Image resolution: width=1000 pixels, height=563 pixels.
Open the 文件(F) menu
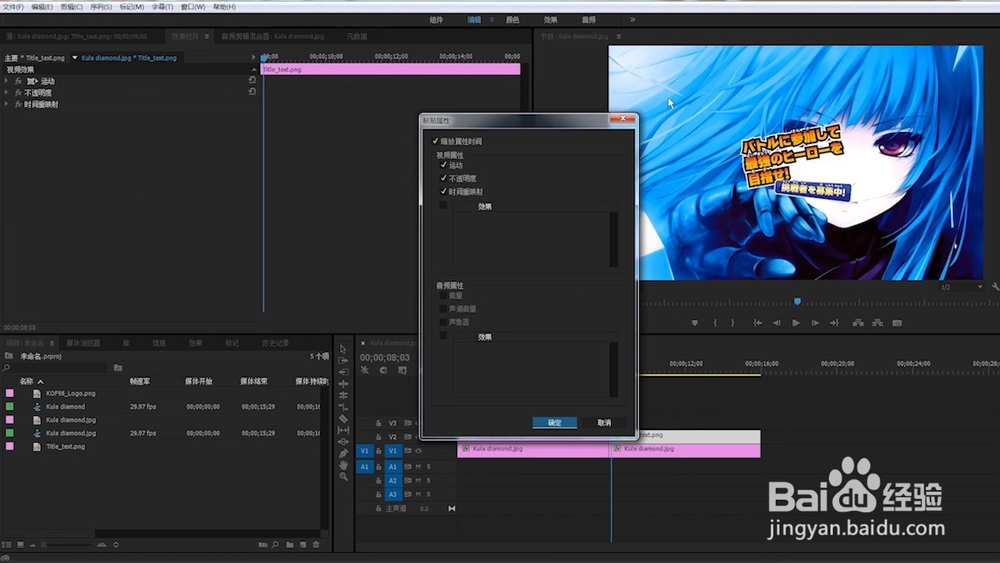(13, 7)
